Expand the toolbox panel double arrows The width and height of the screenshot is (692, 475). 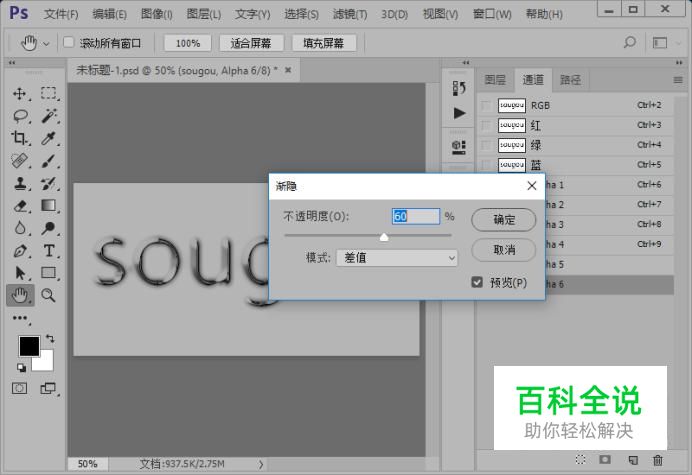12,63
